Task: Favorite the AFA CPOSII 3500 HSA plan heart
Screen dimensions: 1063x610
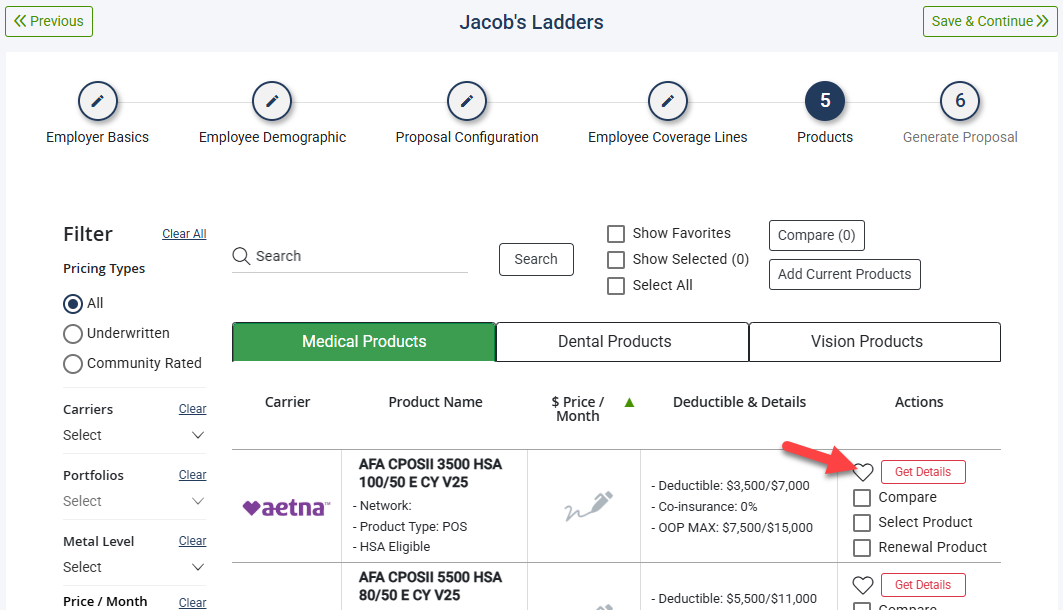Action: pos(862,472)
